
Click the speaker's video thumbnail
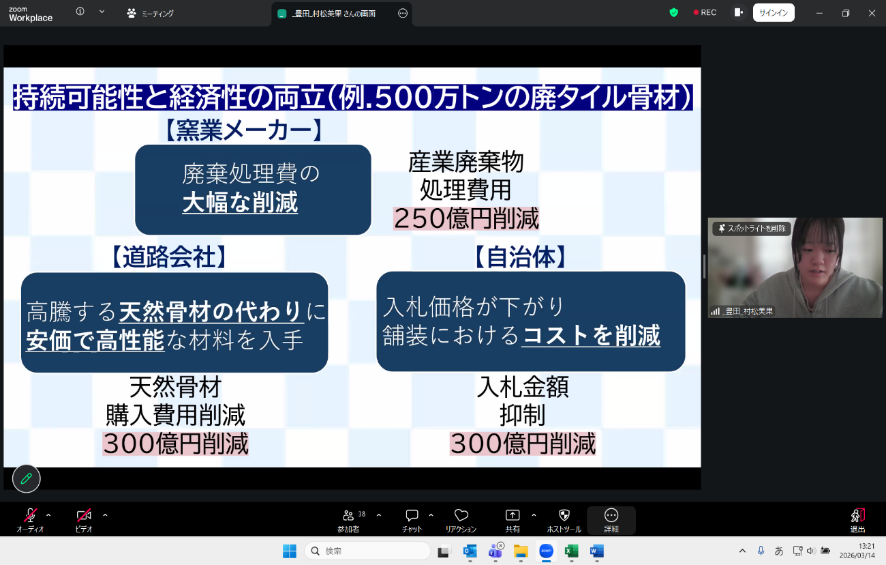coord(795,268)
